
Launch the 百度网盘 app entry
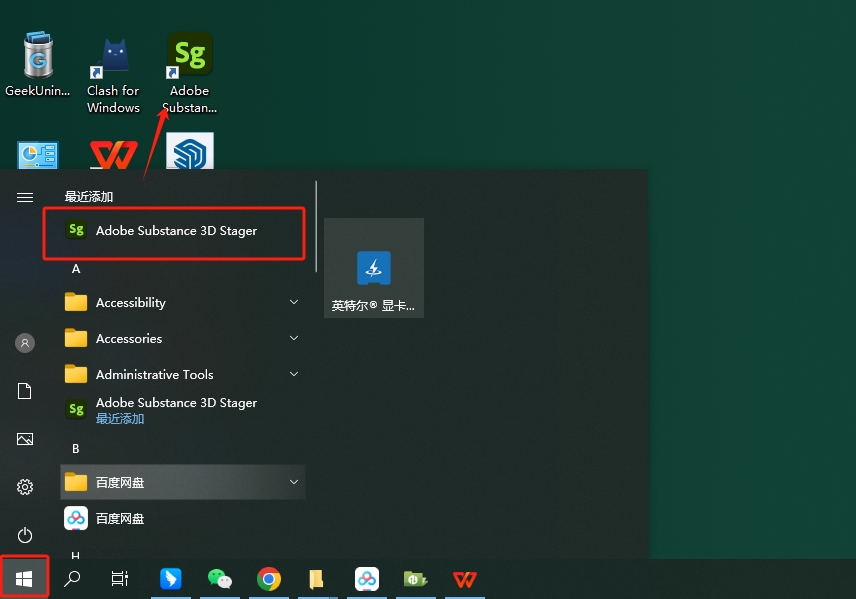coord(182,518)
